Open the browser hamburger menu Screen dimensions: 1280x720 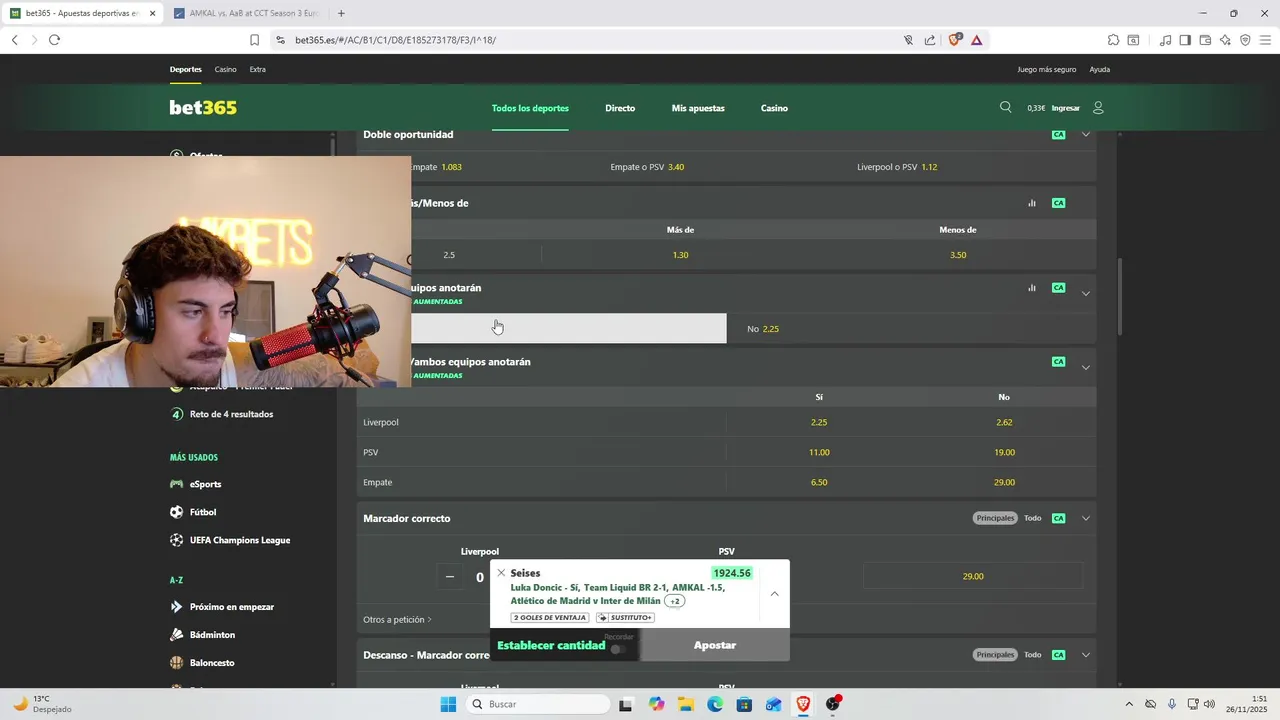coord(1265,40)
